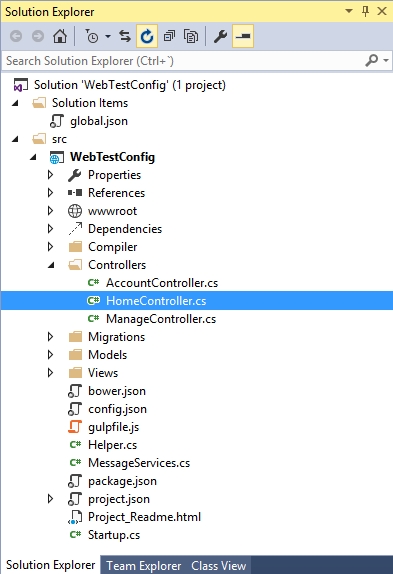Image resolution: width=393 pixels, height=574 pixels.
Task: Click the Back navigation arrow in the toolbar
Action: (16, 36)
